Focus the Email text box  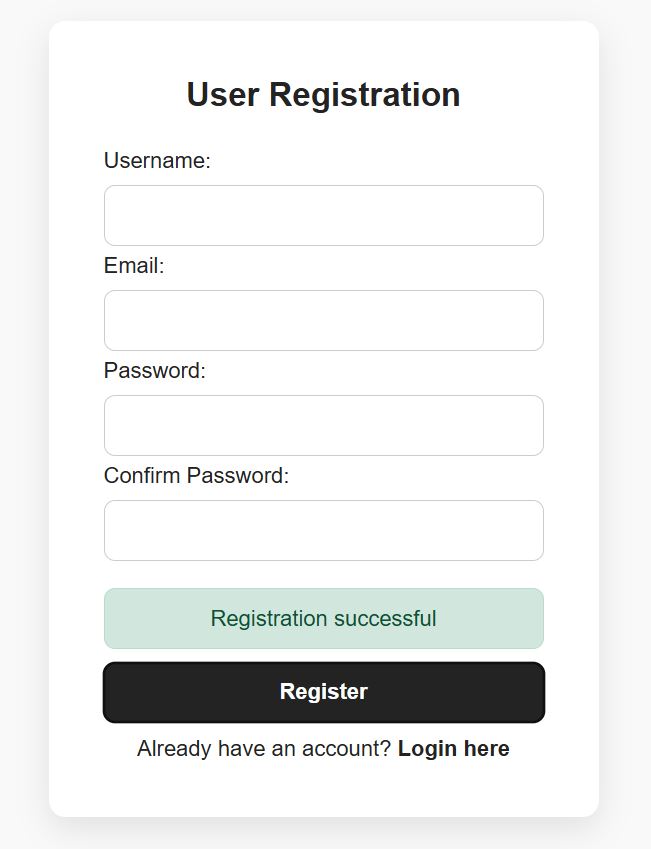[x=323, y=320]
